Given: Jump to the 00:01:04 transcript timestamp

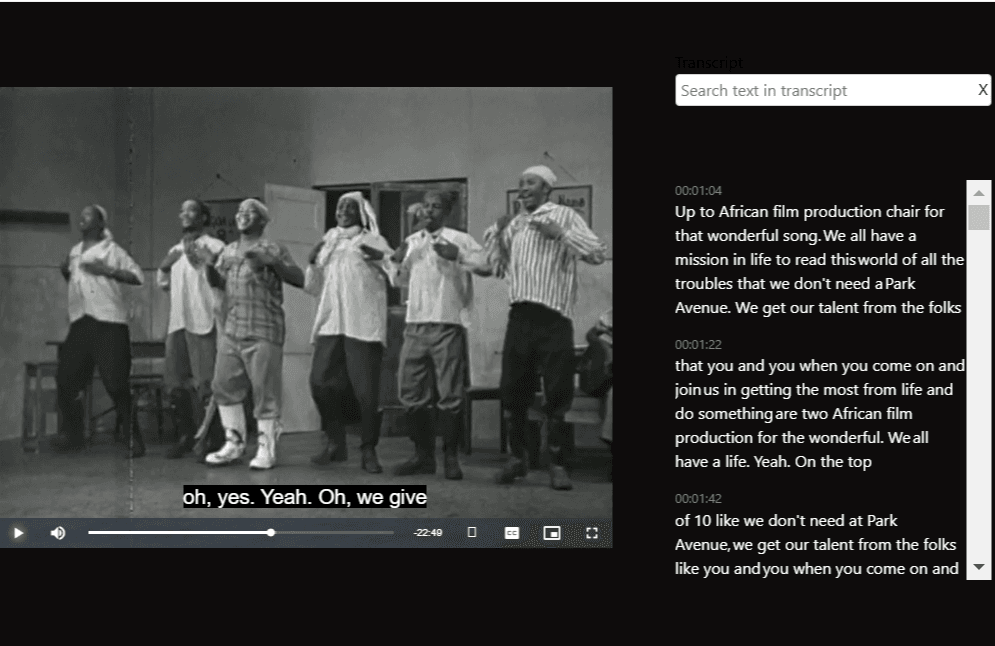Looking at the screenshot, I should point(698,190).
